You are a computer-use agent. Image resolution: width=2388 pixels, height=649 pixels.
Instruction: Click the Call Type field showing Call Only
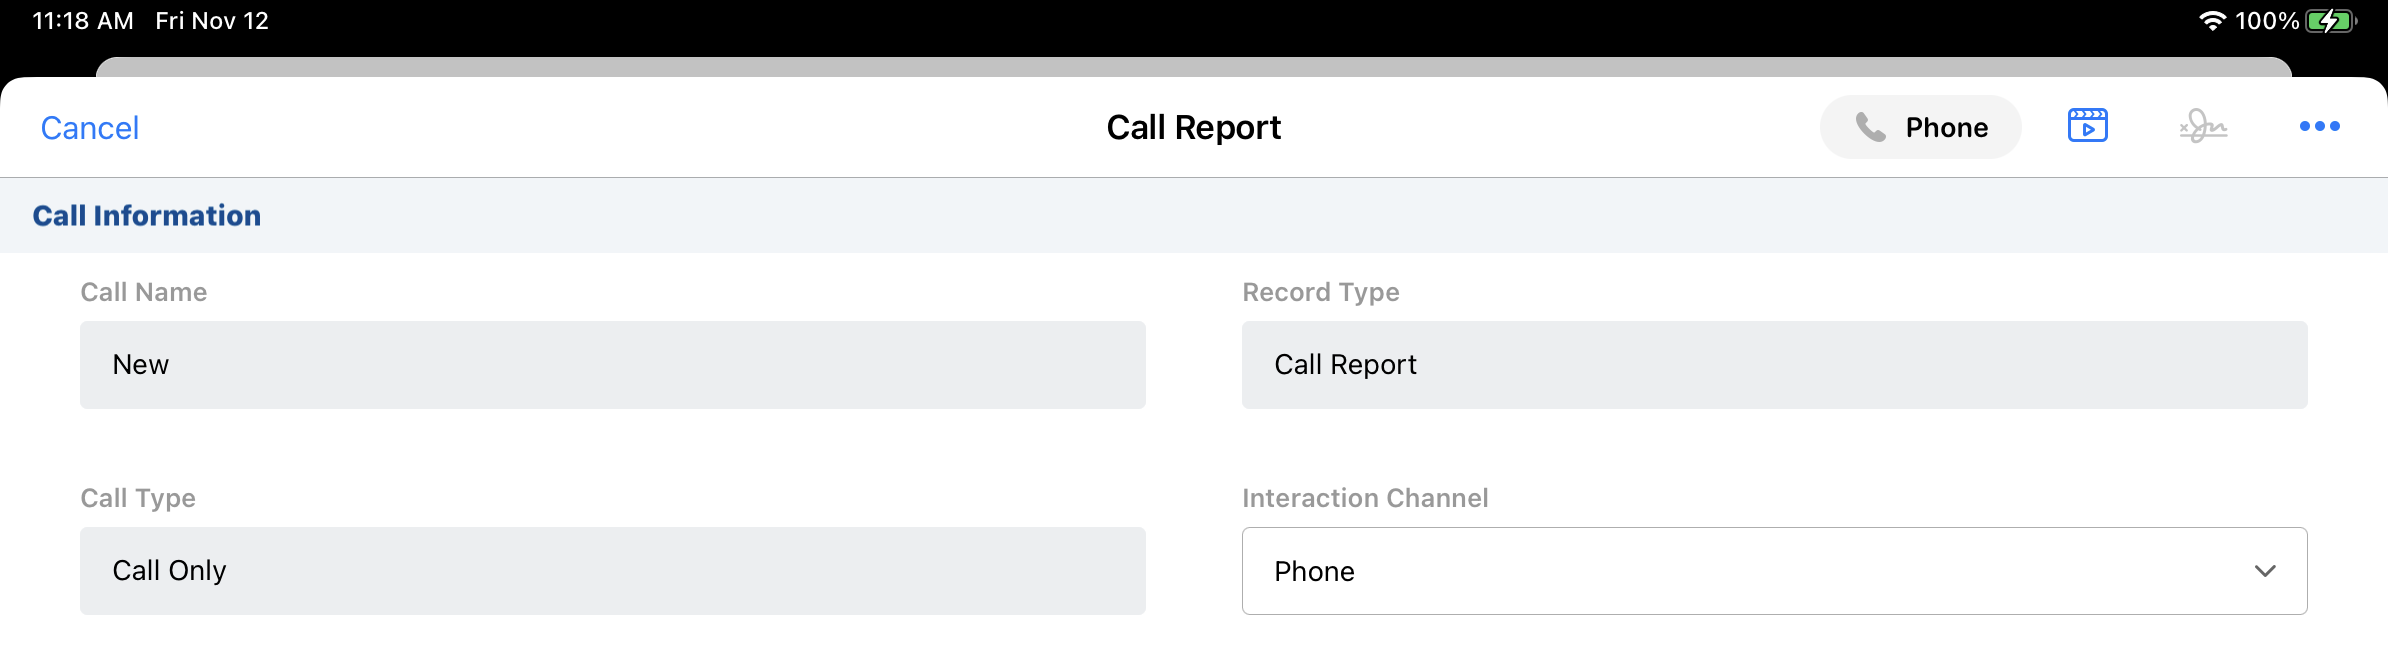[x=612, y=571]
